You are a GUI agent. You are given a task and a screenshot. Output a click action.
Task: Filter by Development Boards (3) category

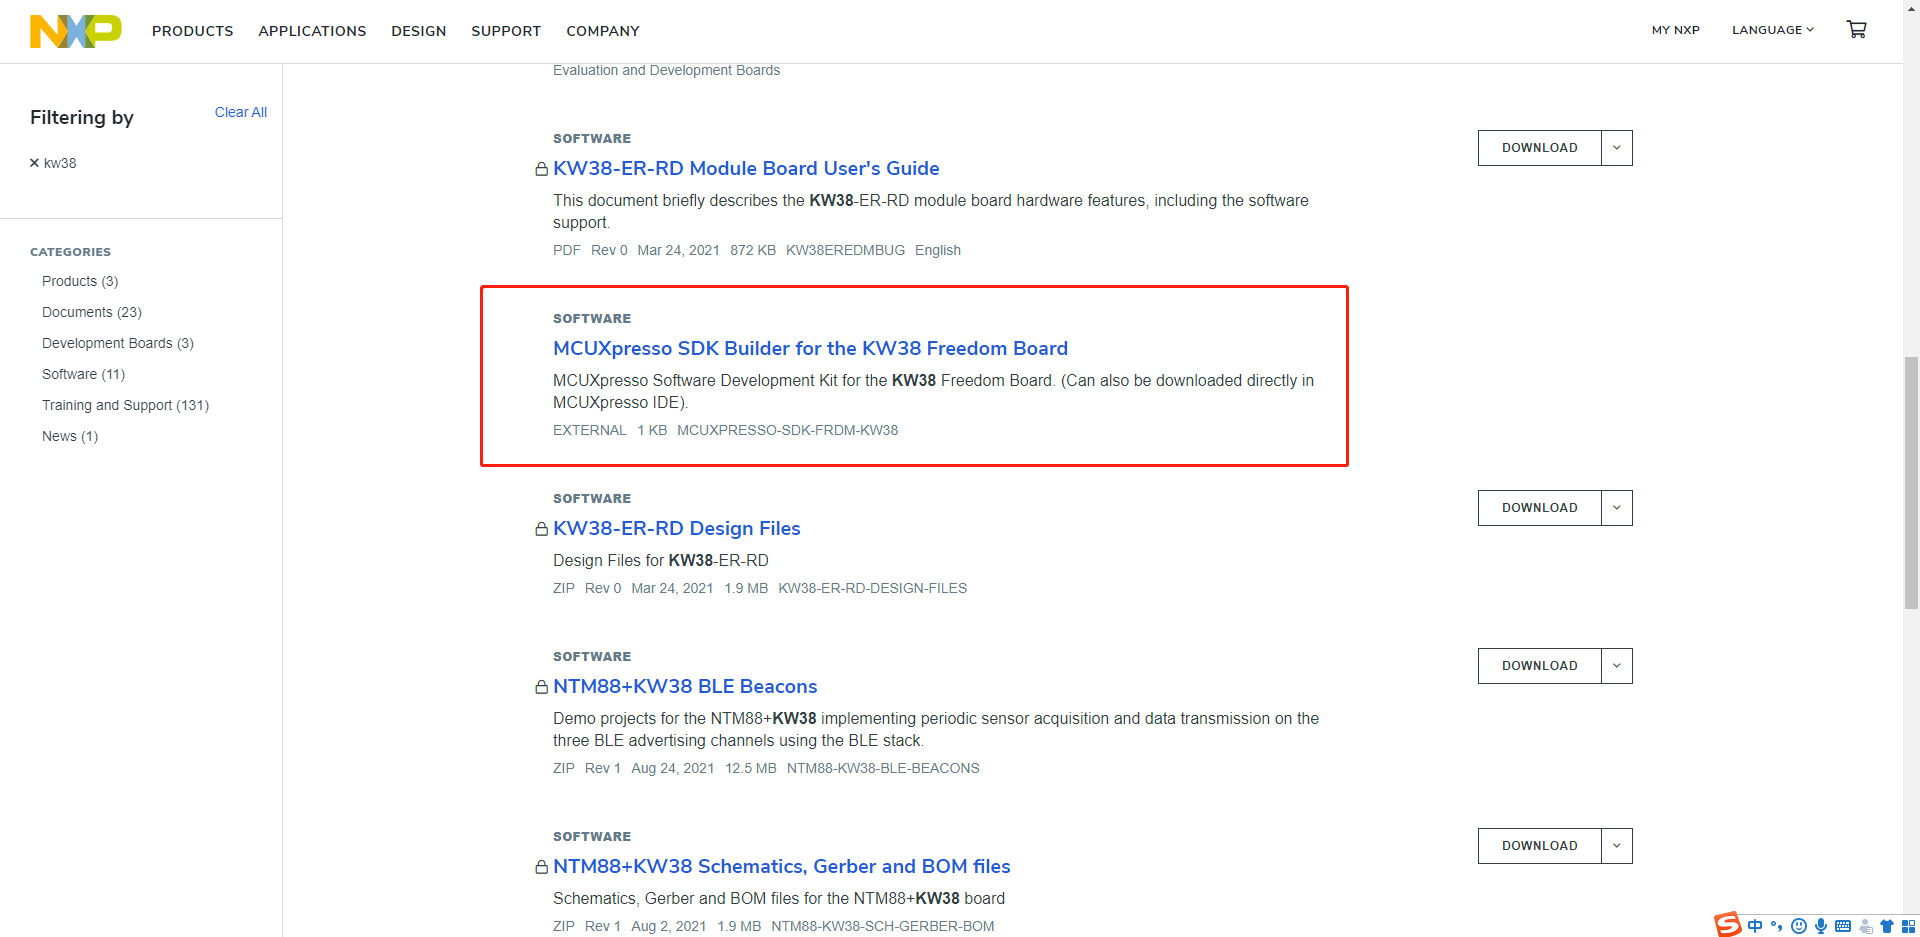tap(118, 343)
